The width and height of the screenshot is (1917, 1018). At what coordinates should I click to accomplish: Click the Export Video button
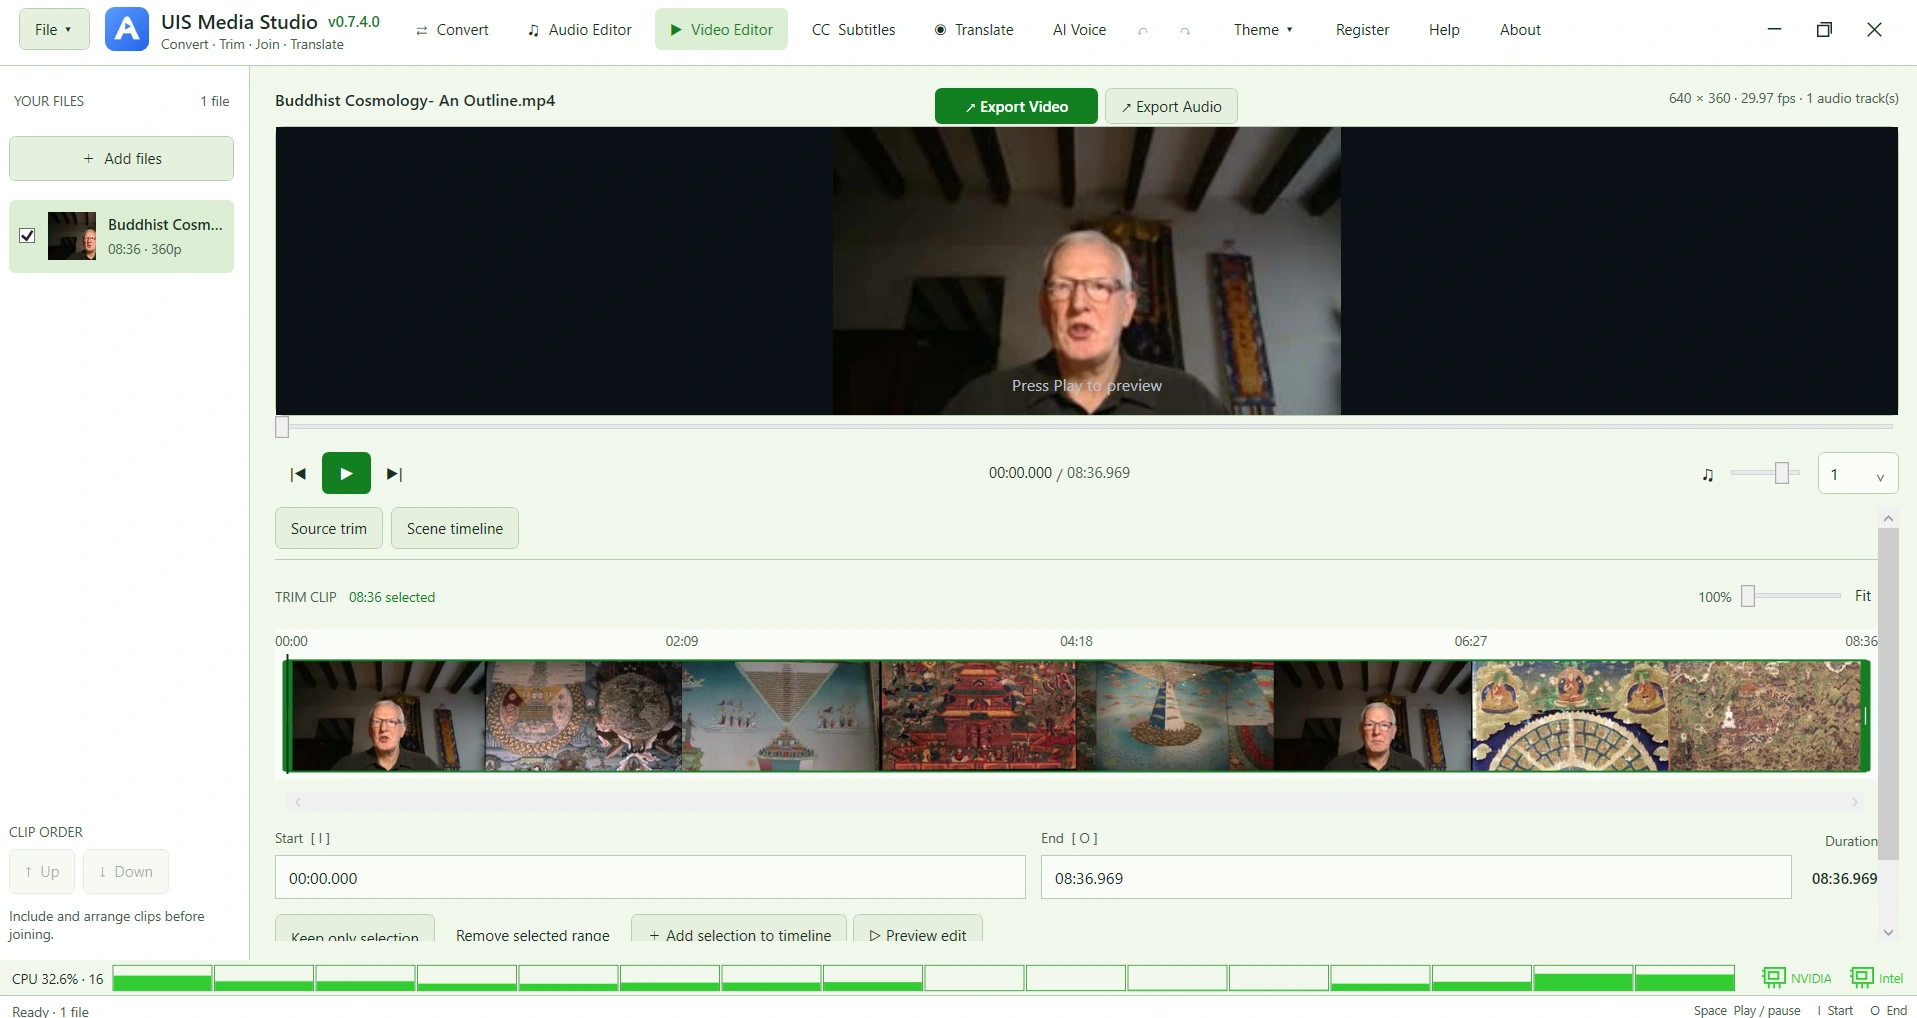click(1016, 106)
